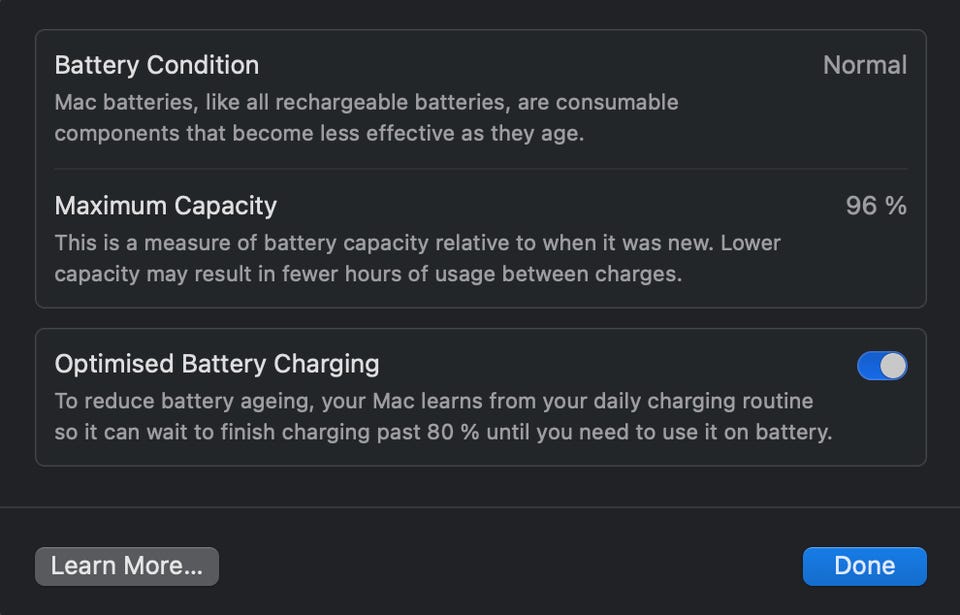
Task: Click the "To reduce battery ageing" description line
Action: click(x=434, y=402)
